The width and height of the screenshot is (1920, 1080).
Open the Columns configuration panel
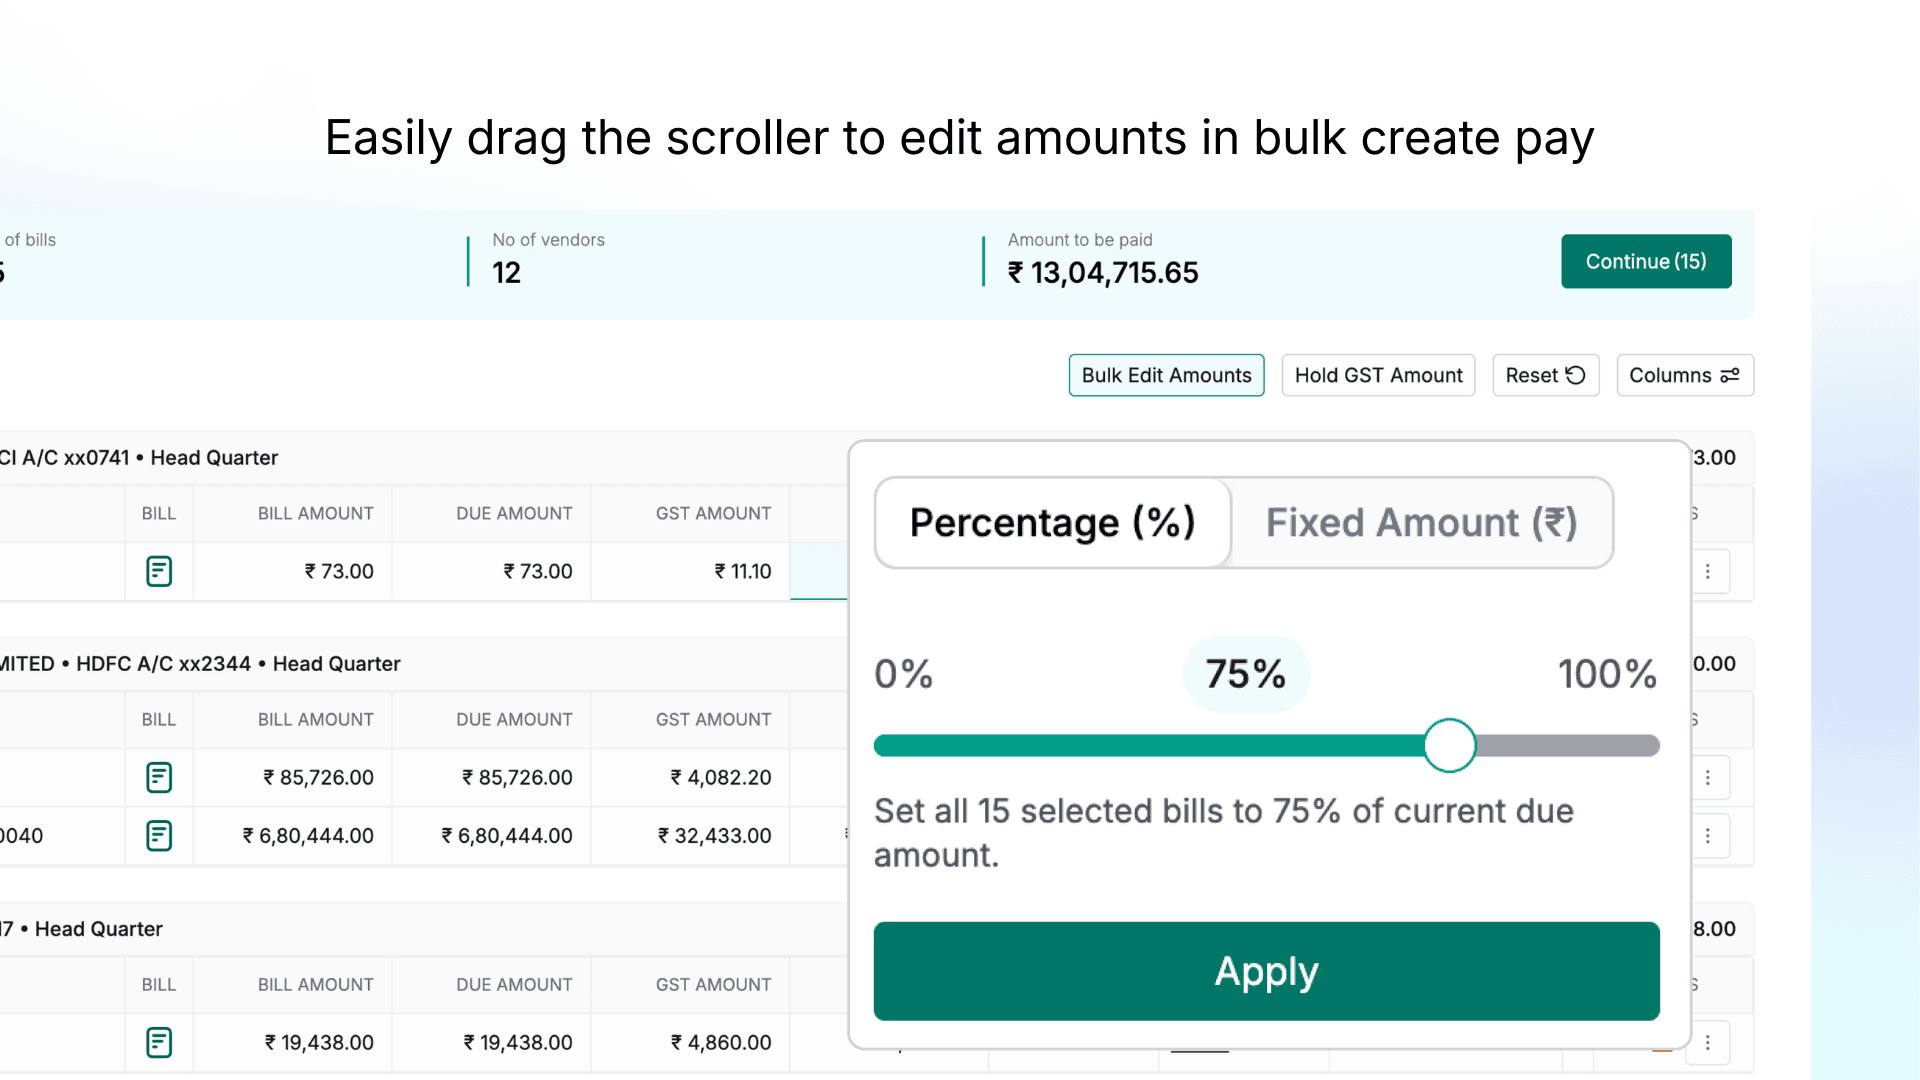click(1684, 375)
